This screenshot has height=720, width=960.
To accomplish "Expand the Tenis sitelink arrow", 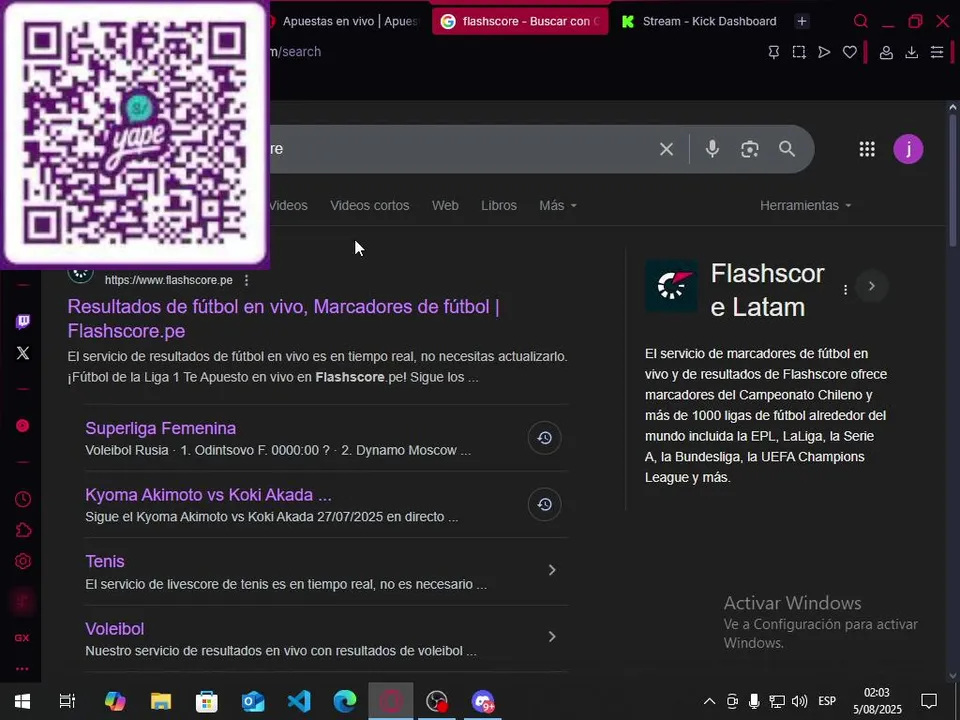I will (552, 570).
